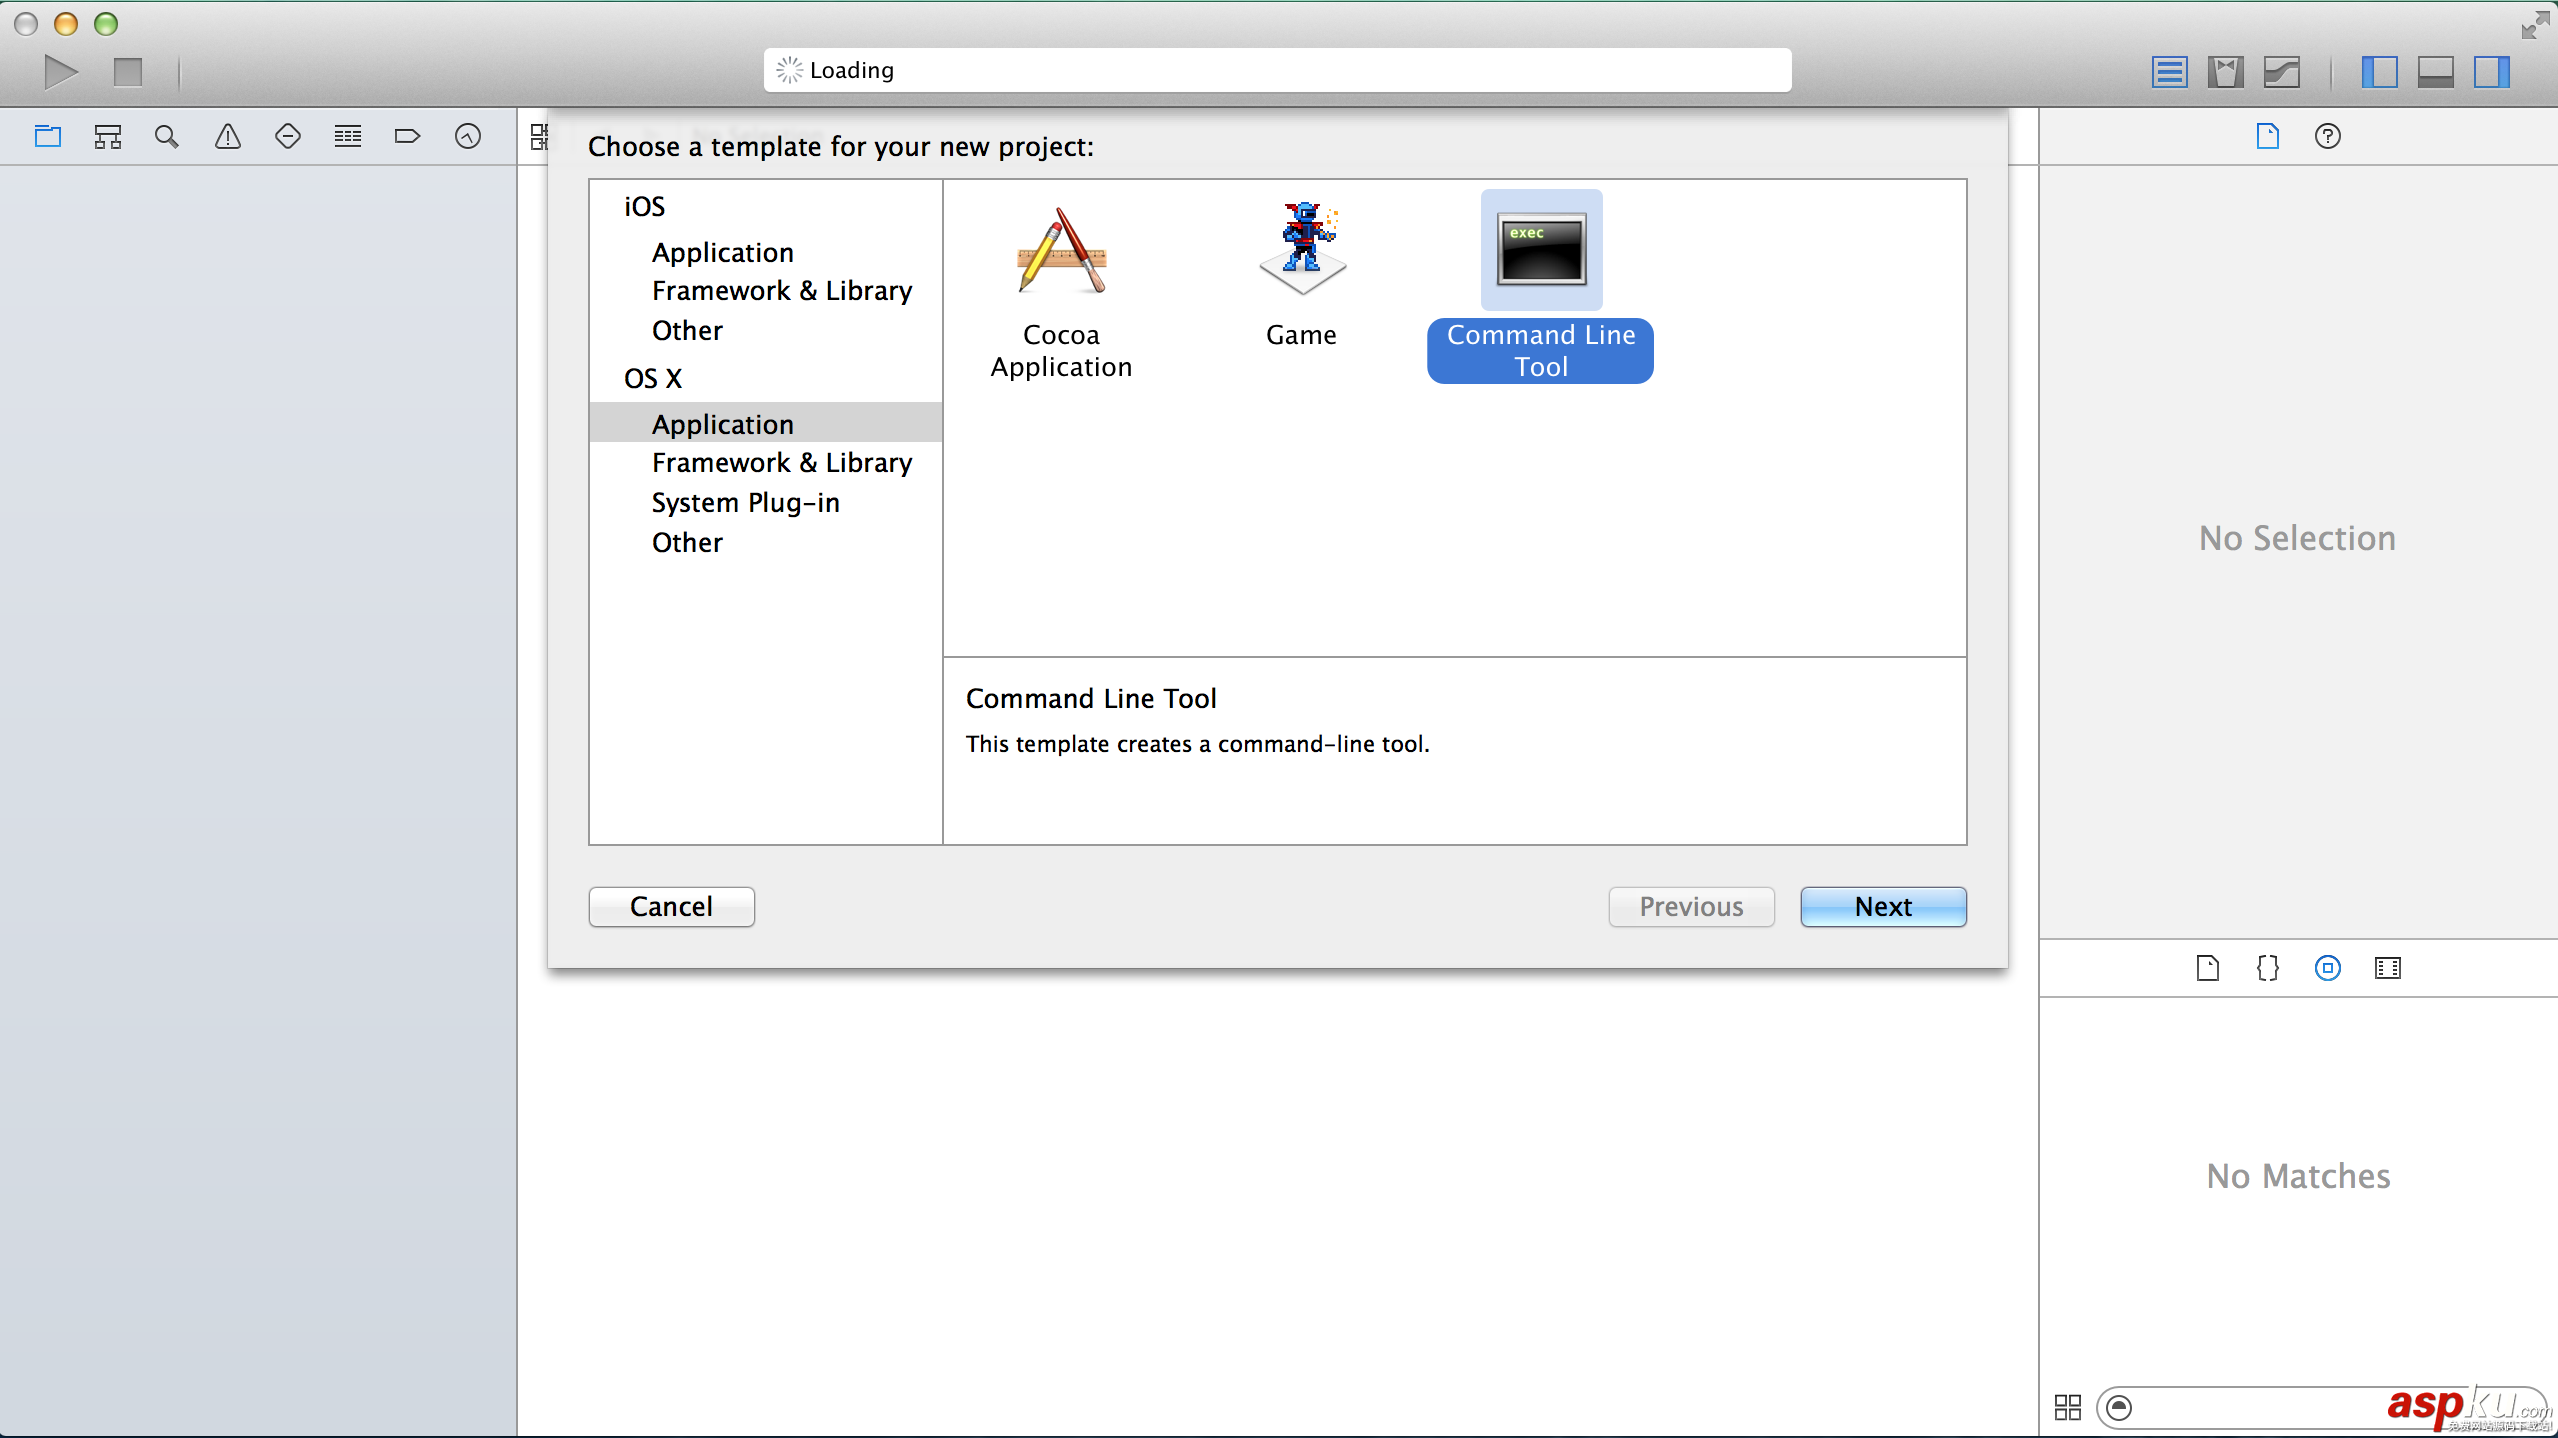Select OS X System Plug-in category

pos(745,500)
